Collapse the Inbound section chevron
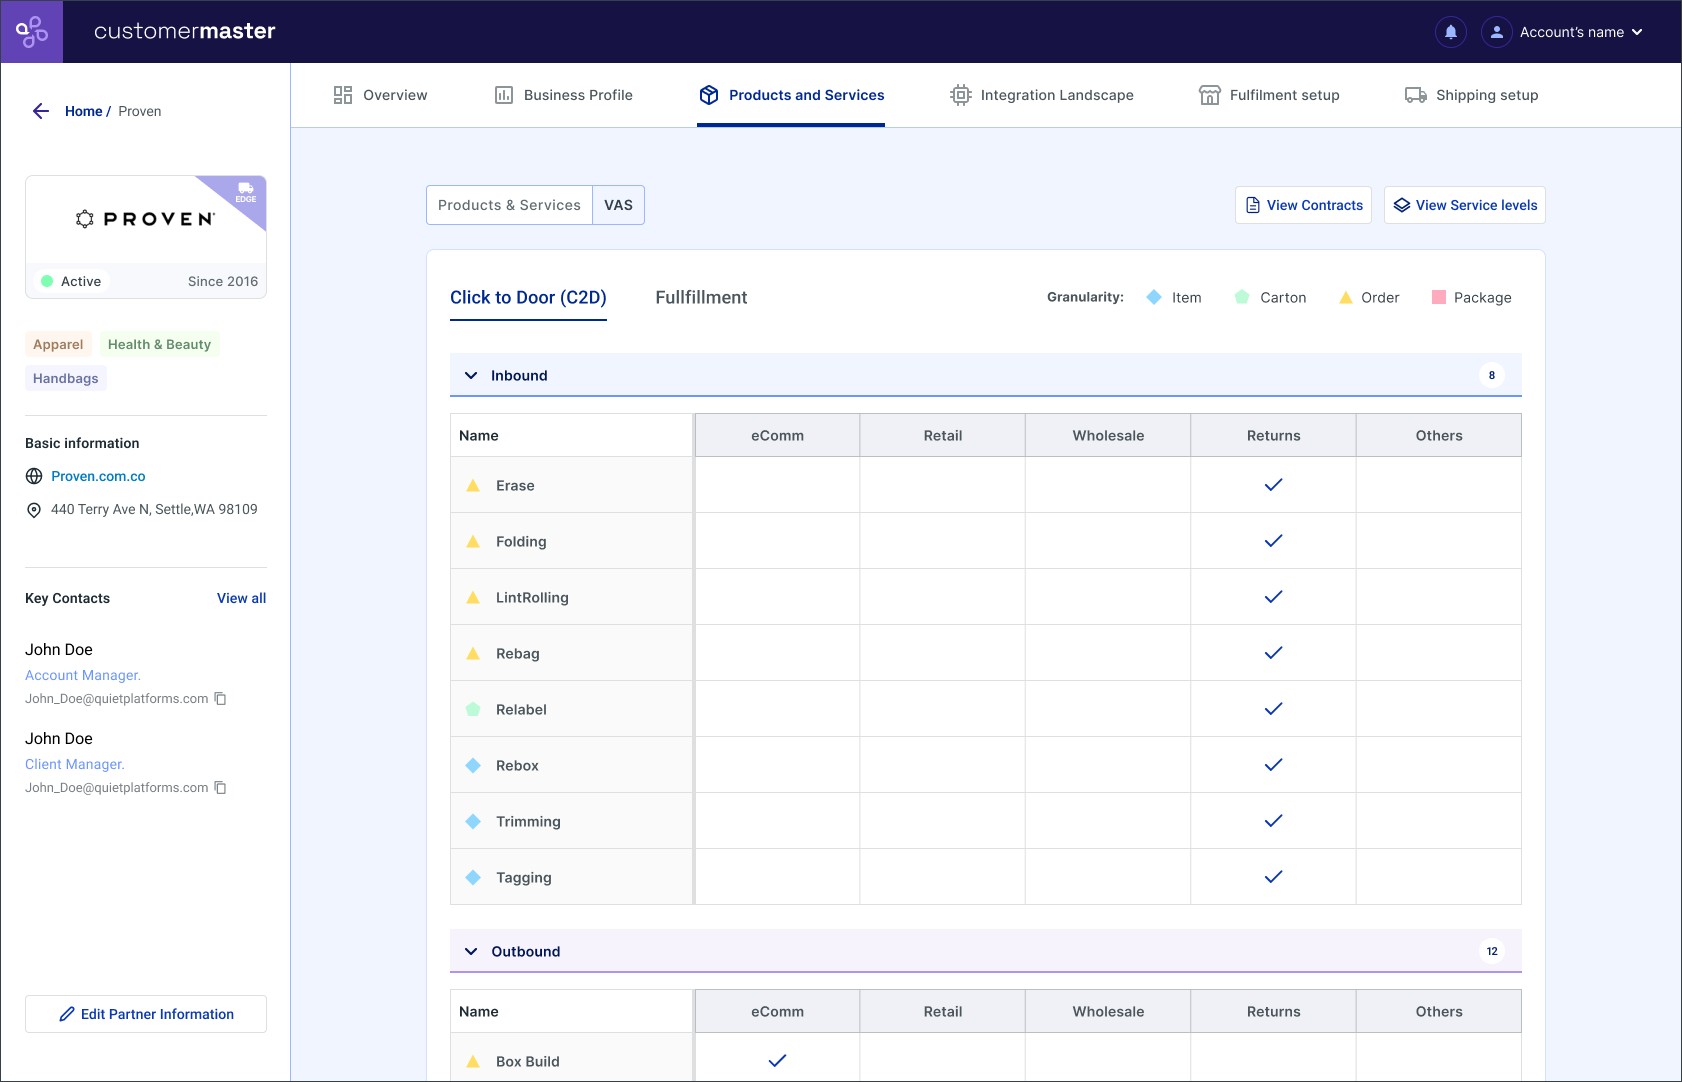 (471, 376)
